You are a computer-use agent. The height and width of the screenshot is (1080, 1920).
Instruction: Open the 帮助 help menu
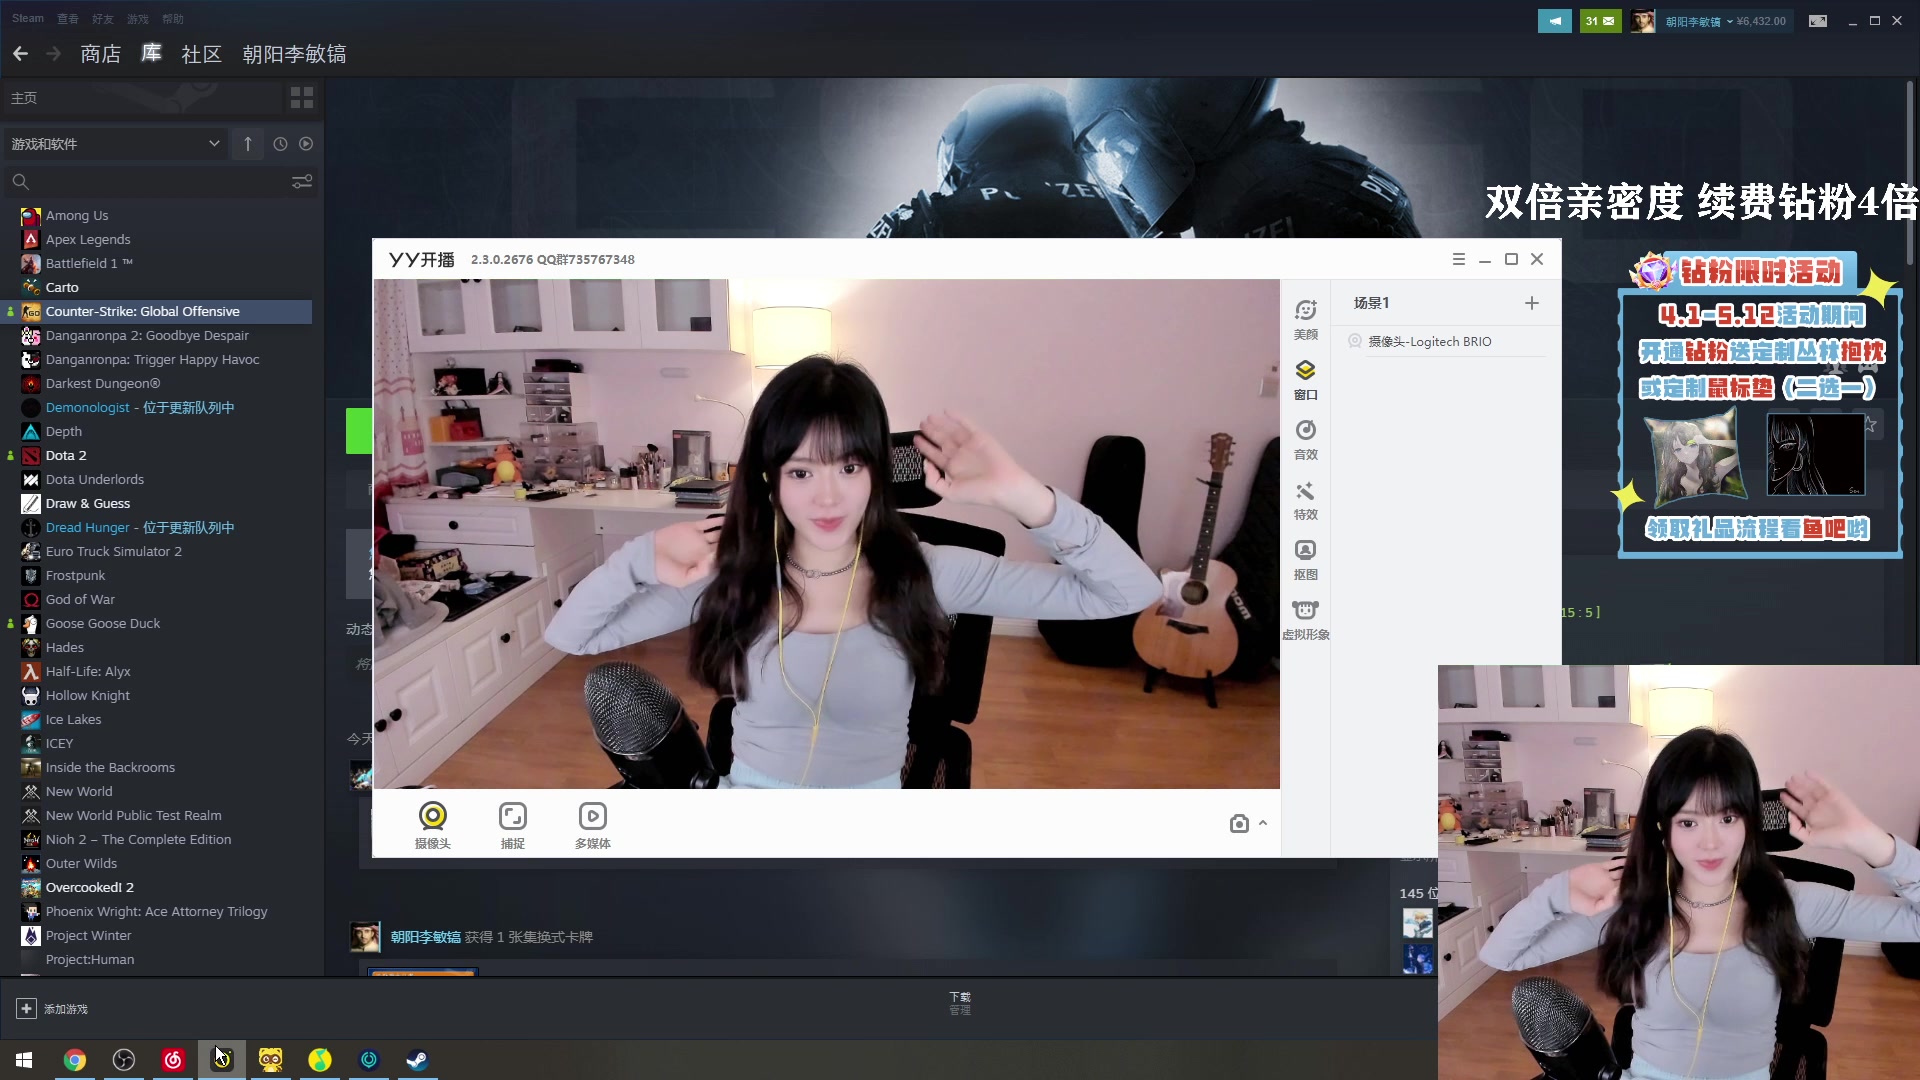[172, 18]
